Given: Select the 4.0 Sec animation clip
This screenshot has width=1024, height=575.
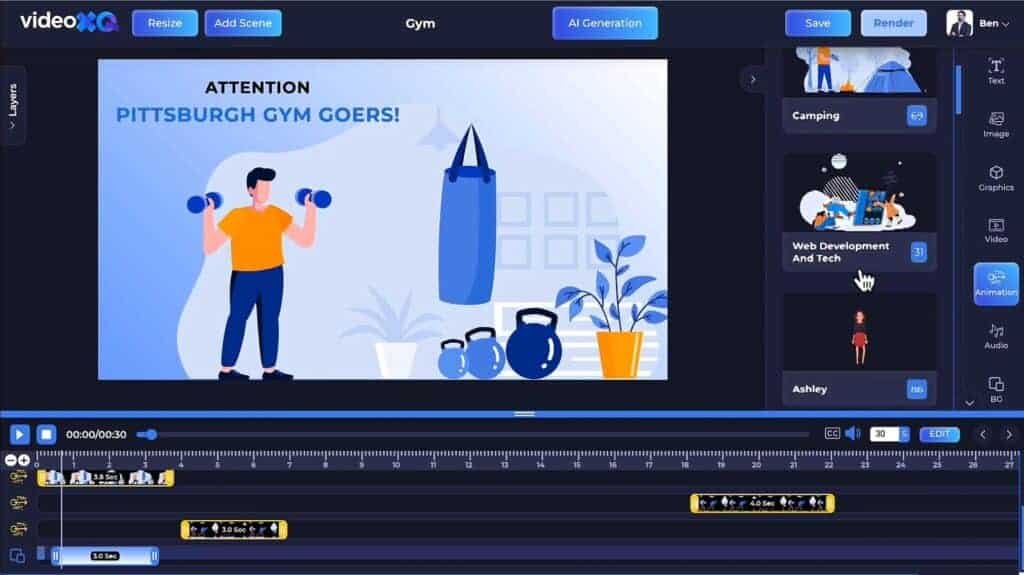Looking at the screenshot, I should pos(762,503).
